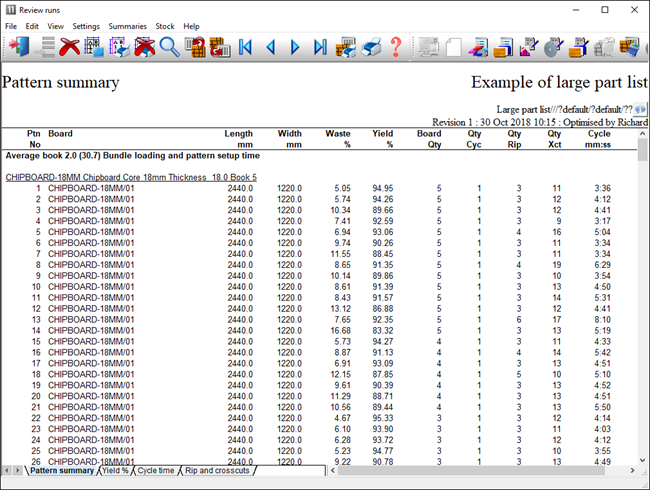Open the Settings menu
Image resolution: width=650 pixels, height=490 pixels.
(86, 26)
